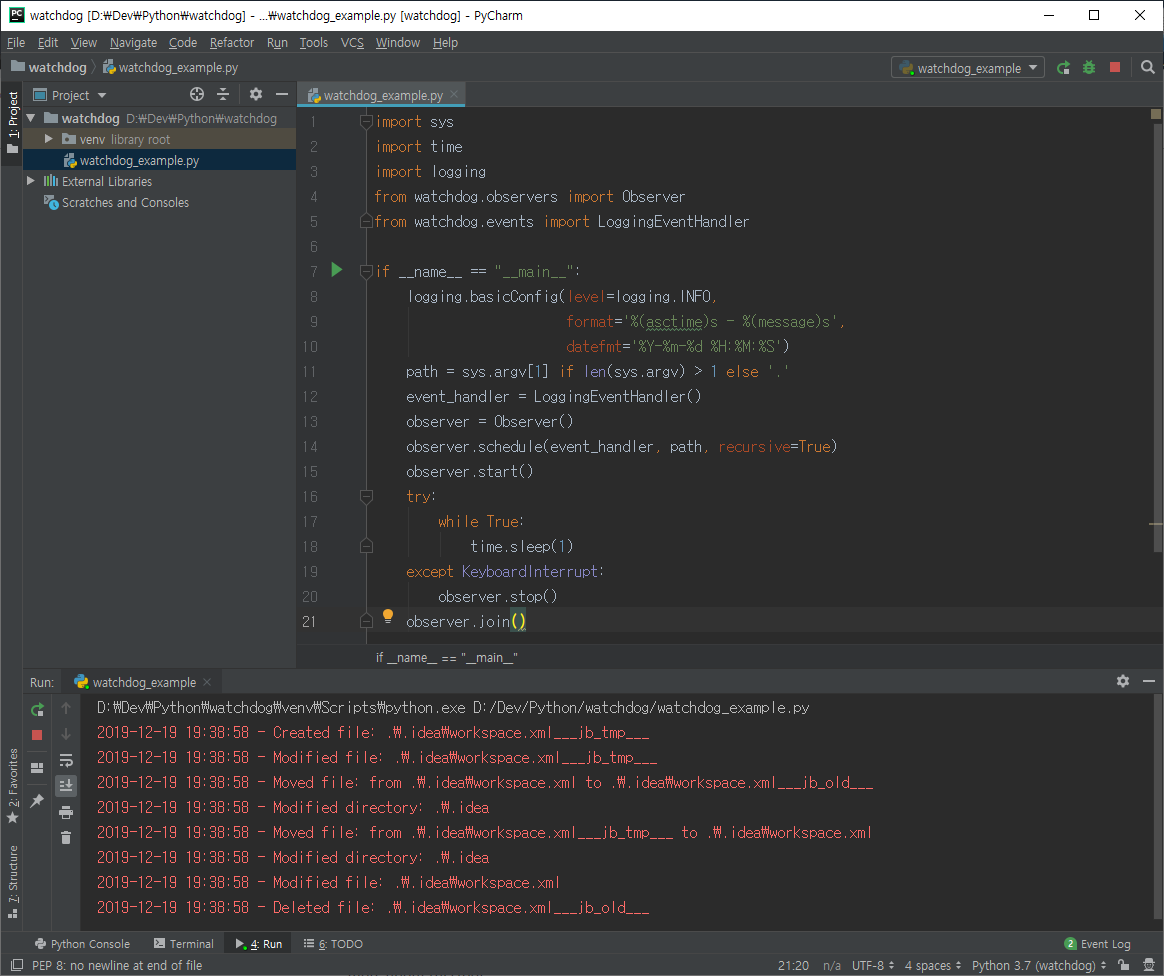Open the Tools menu
This screenshot has height=976, width=1164.
[x=313, y=42]
